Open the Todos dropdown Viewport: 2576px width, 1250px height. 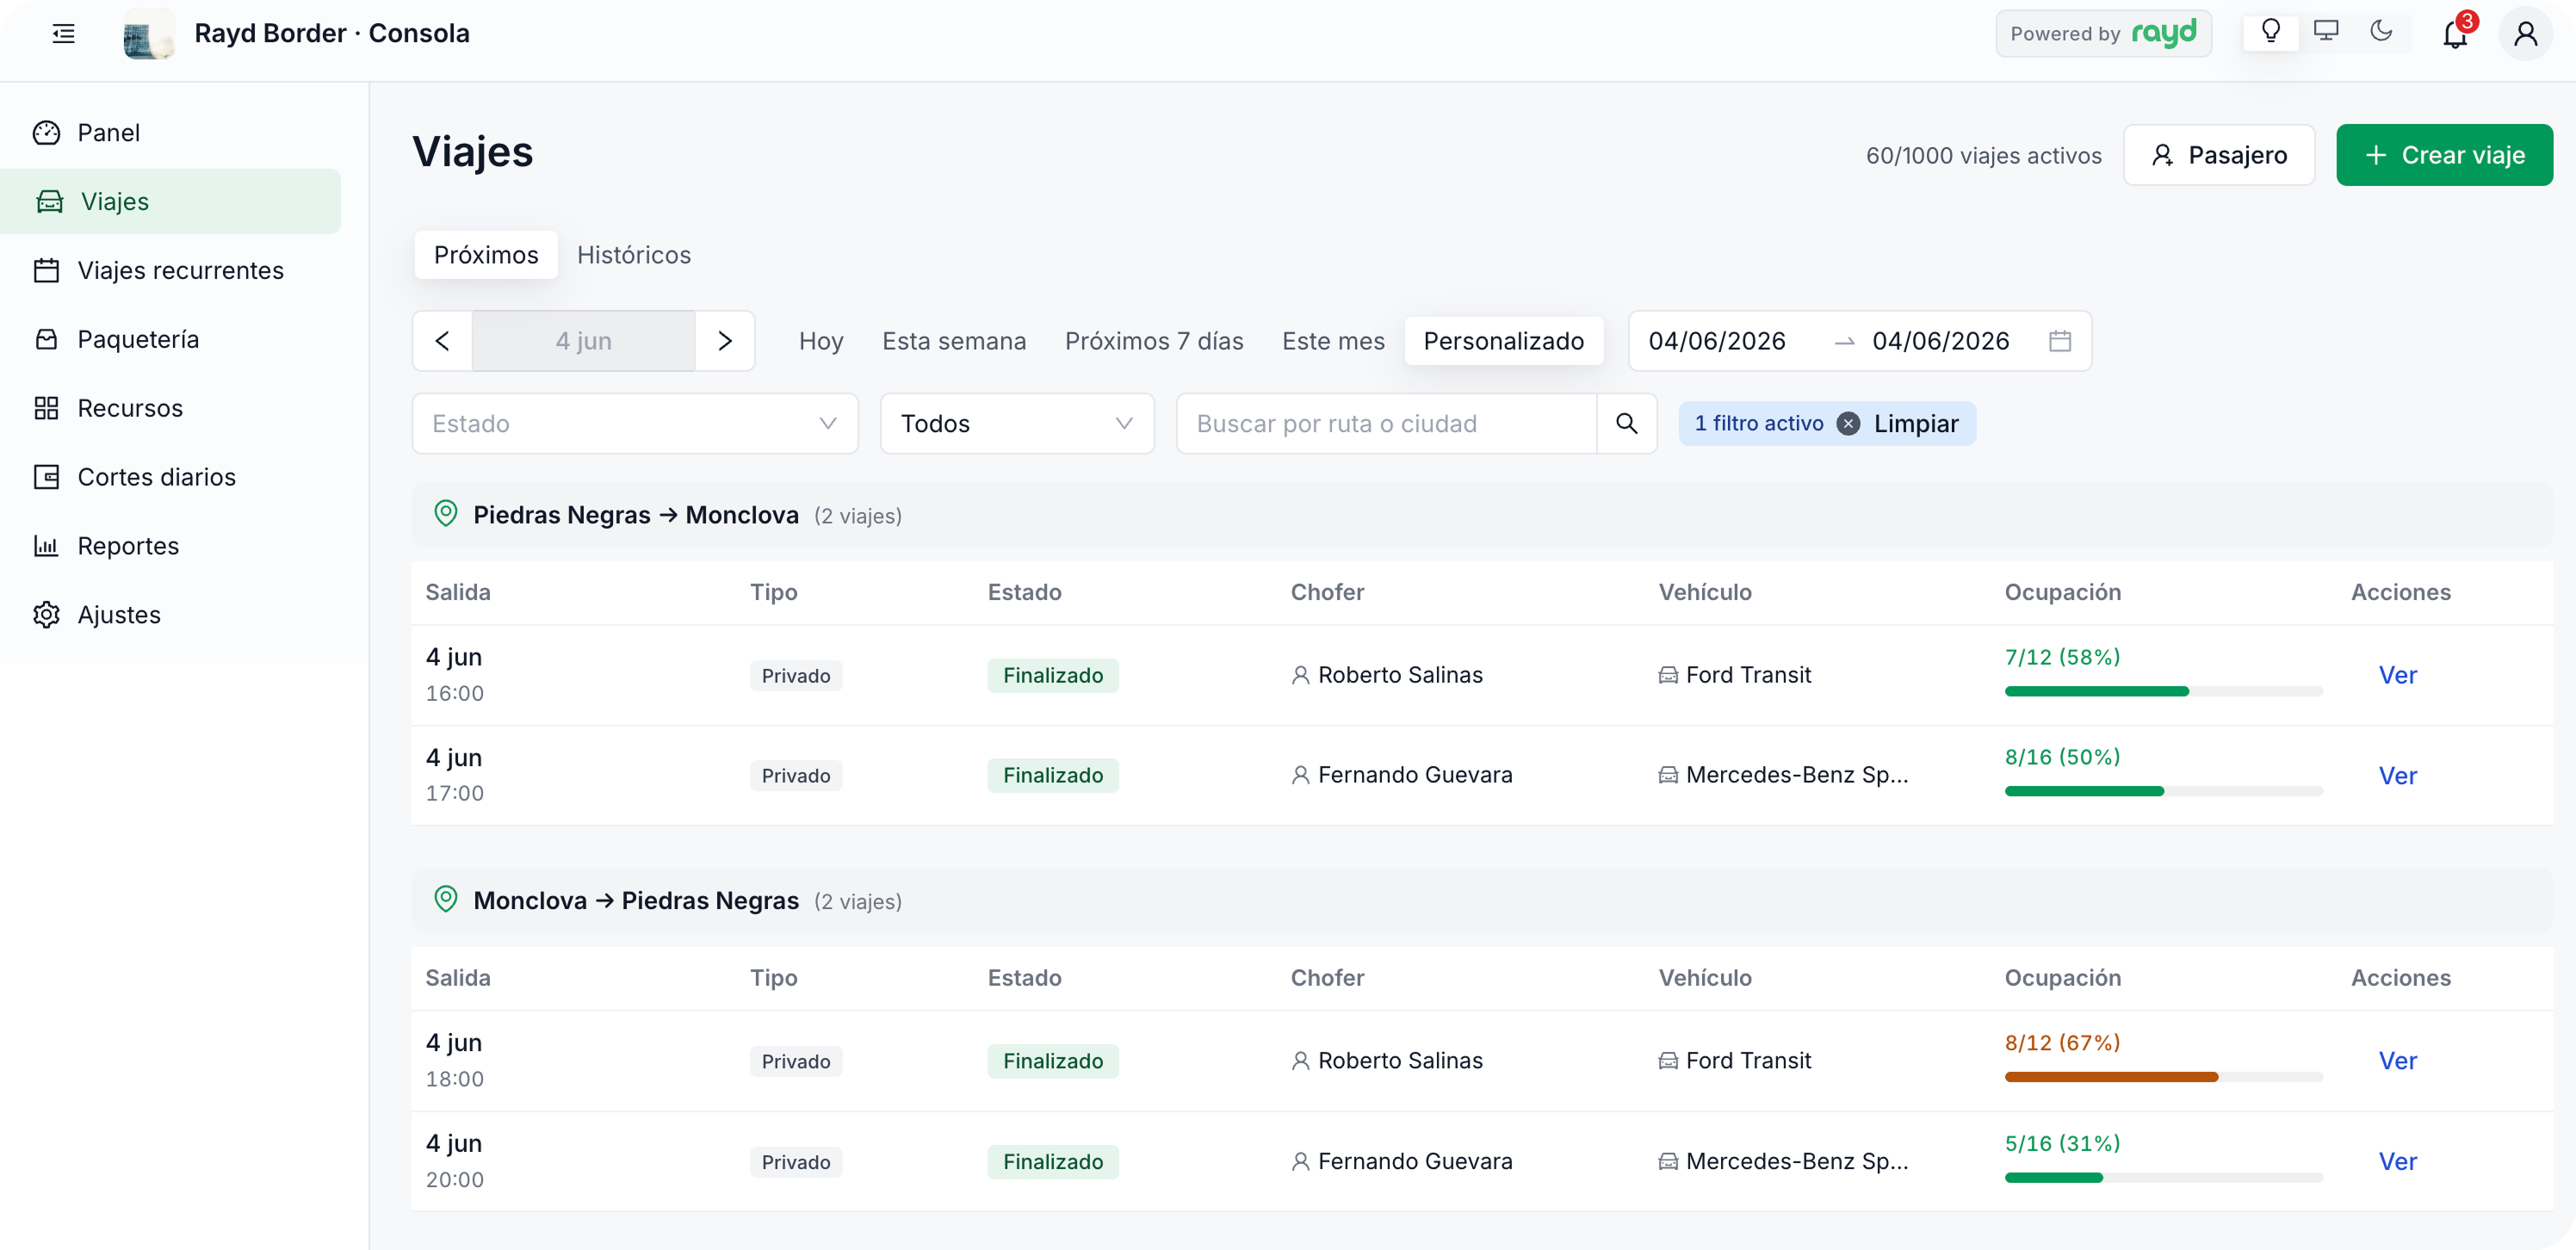coord(1017,424)
